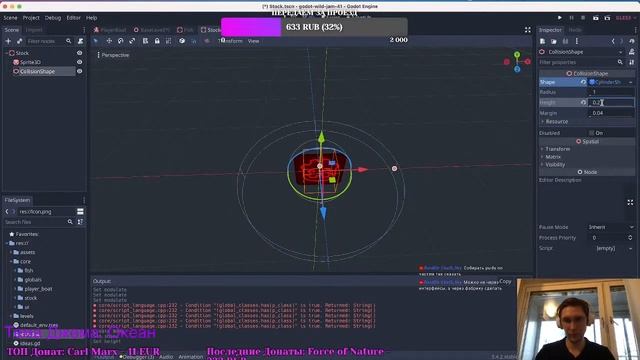
Task: Open the PlayerBoat scene tab
Action: coord(110,30)
